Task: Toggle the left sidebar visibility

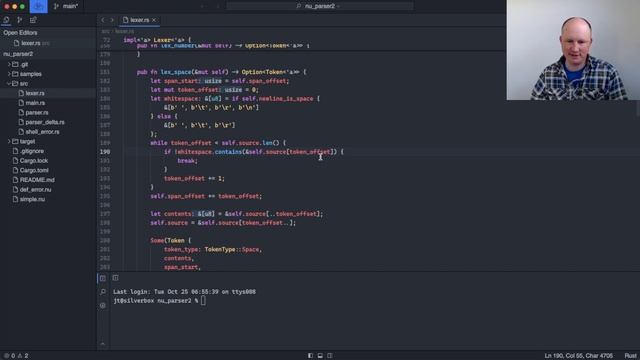Action: [311, 356]
